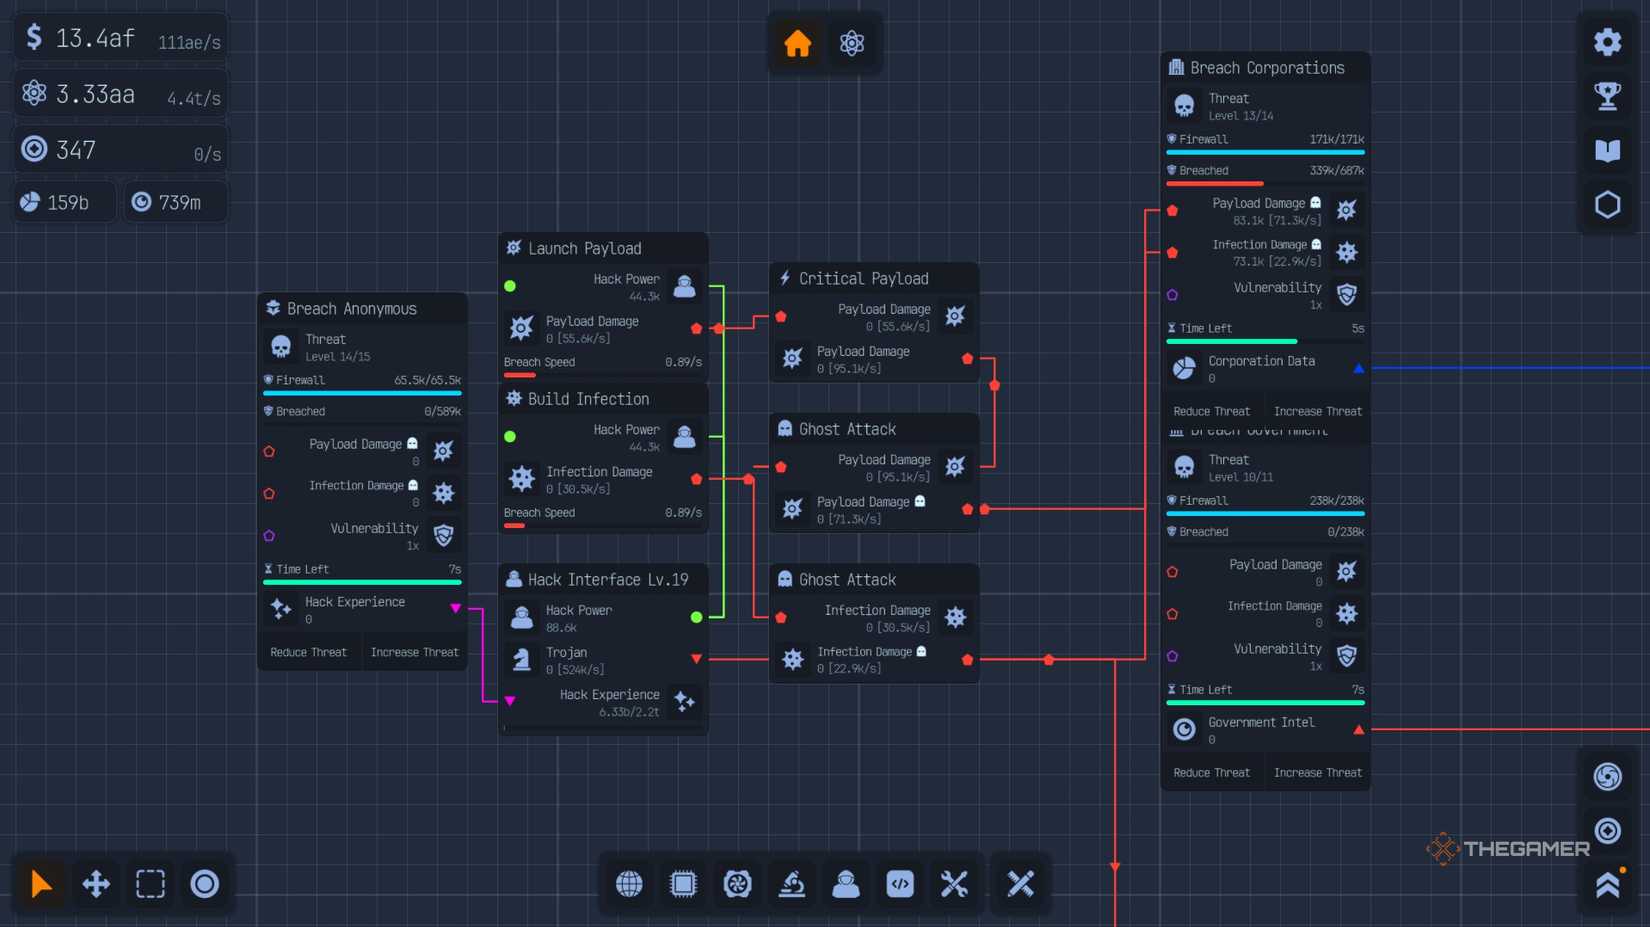Open the settings gear in top right corner
This screenshot has height=927, width=1650.
[x=1607, y=41]
